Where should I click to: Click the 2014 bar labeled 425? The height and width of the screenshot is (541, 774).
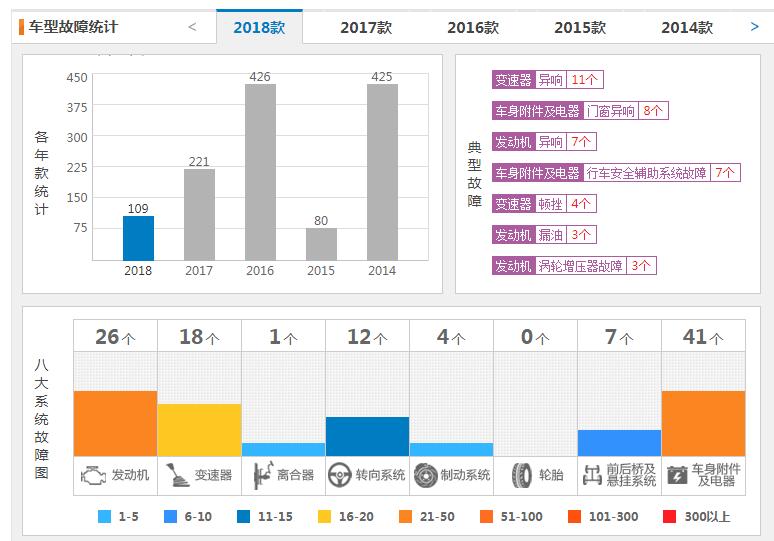(x=382, y=172)
